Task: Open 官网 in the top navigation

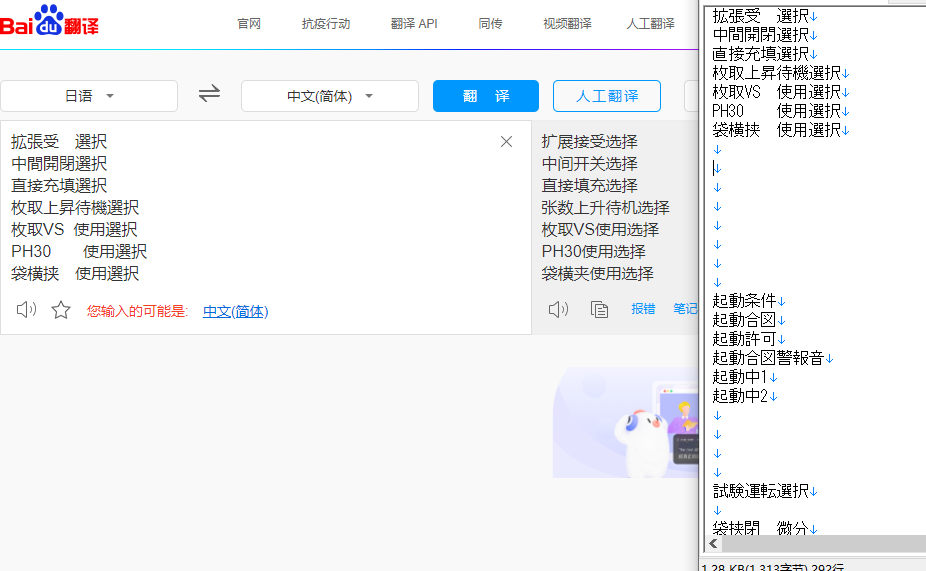Action: click(249, 24)
